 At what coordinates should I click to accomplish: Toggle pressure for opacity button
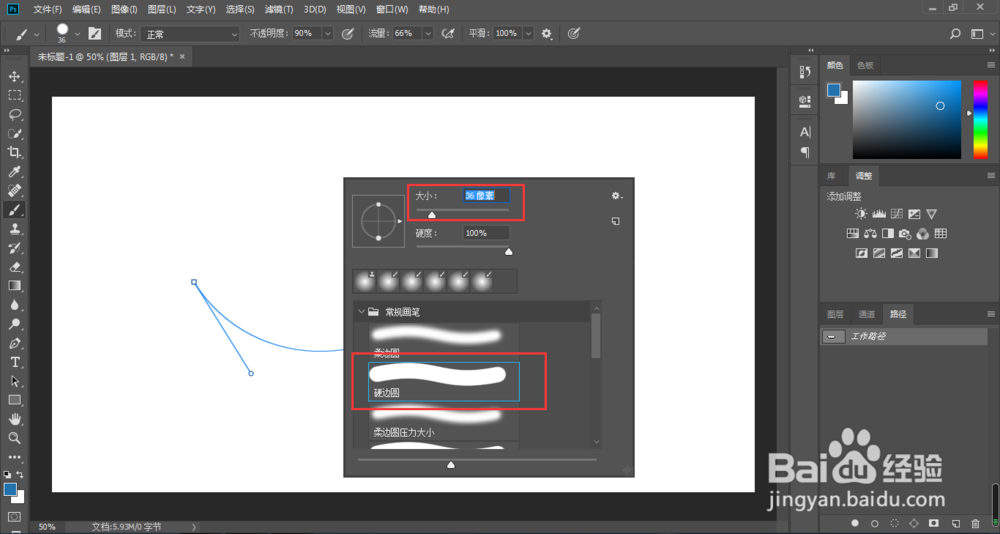tap(348, 34)
